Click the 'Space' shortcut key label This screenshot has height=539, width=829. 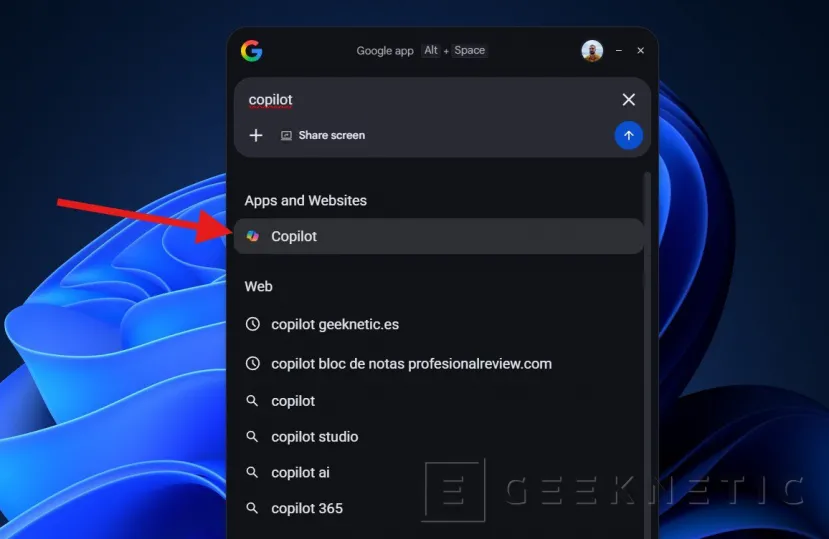tap(469, 50)
